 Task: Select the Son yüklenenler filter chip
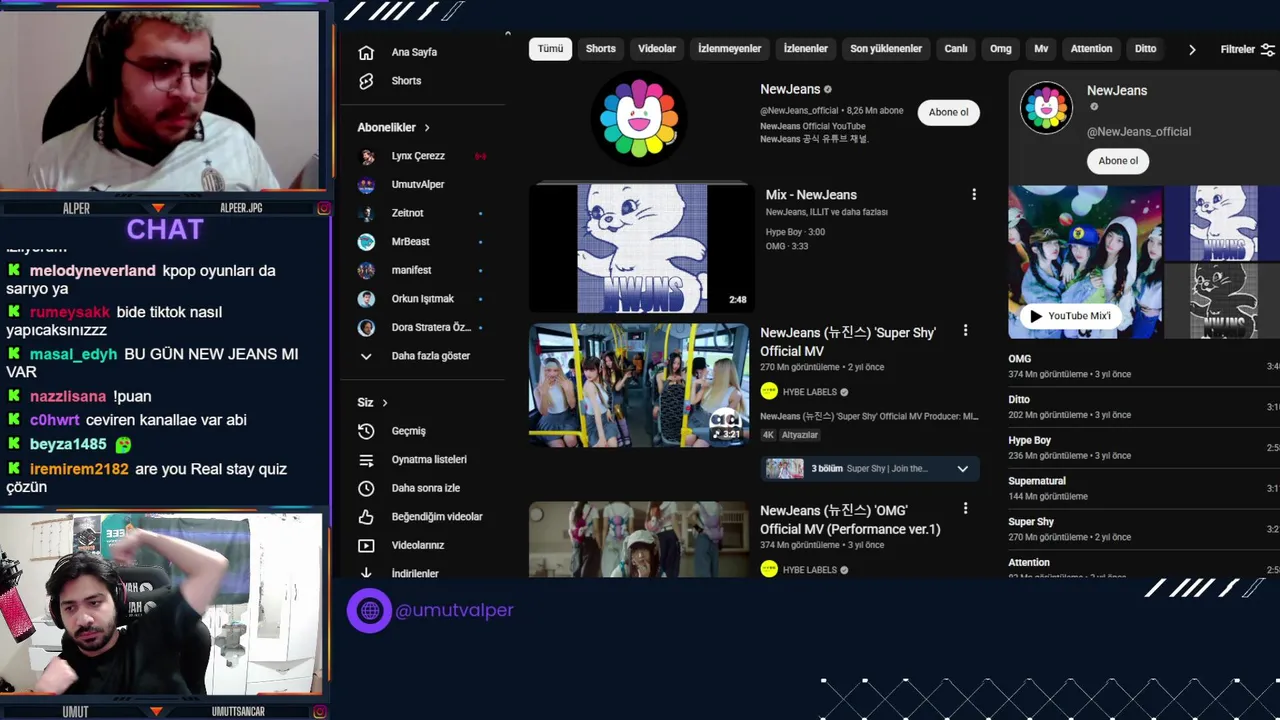(886, 49)
